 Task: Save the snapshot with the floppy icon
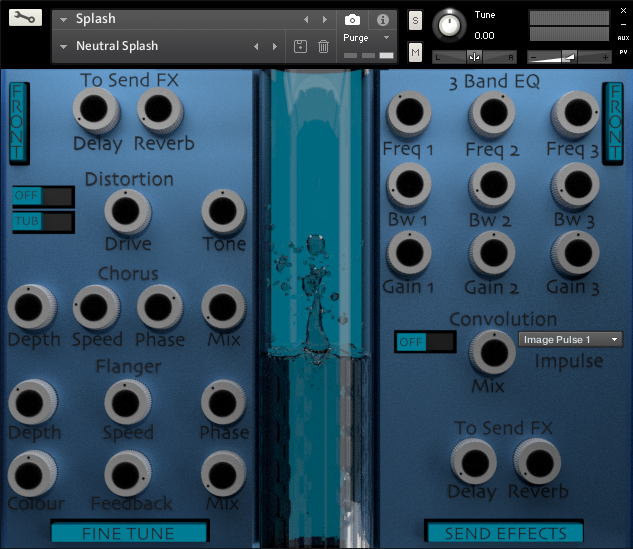(300, 46)
